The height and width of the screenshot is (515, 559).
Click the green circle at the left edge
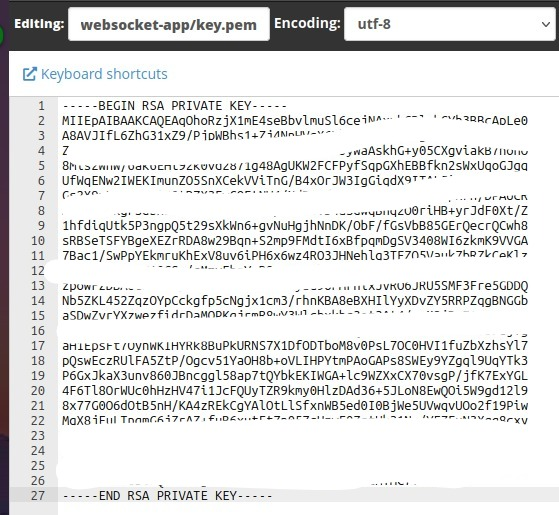[x=1, y=36]
